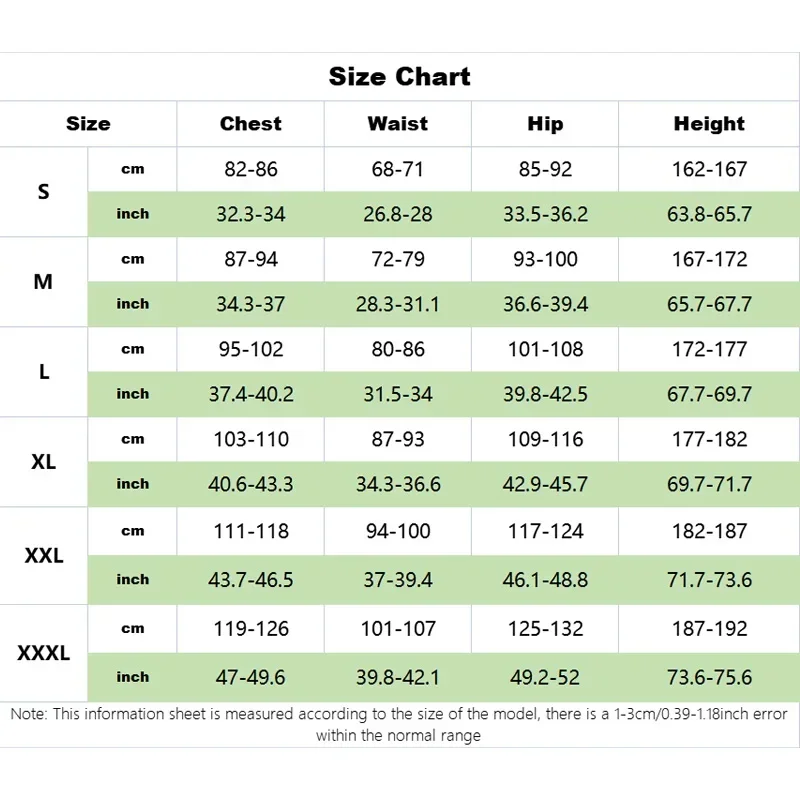The image size is (800, 800).
Task: Click the Hip column header
Action: 545,124
